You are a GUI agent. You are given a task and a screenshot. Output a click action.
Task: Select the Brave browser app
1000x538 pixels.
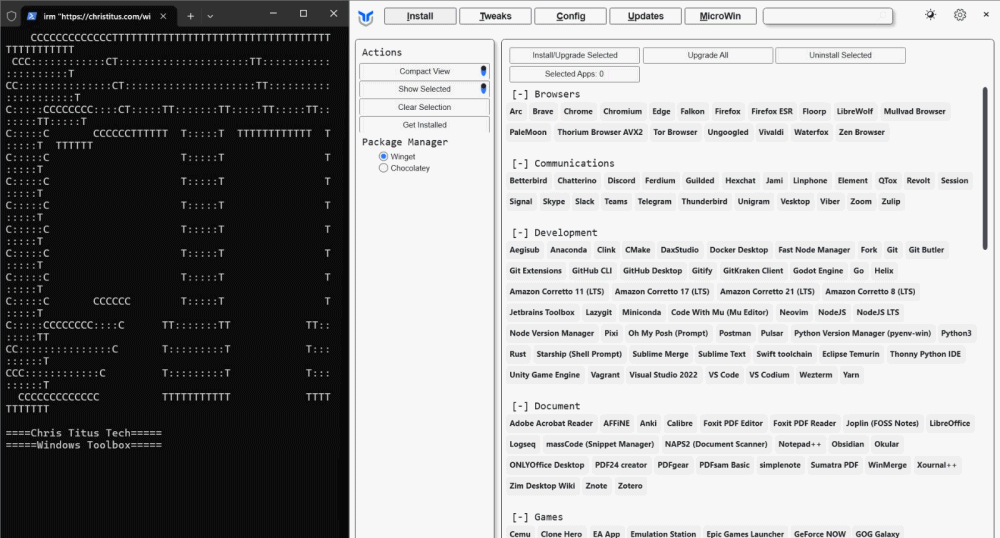point(543,112)
